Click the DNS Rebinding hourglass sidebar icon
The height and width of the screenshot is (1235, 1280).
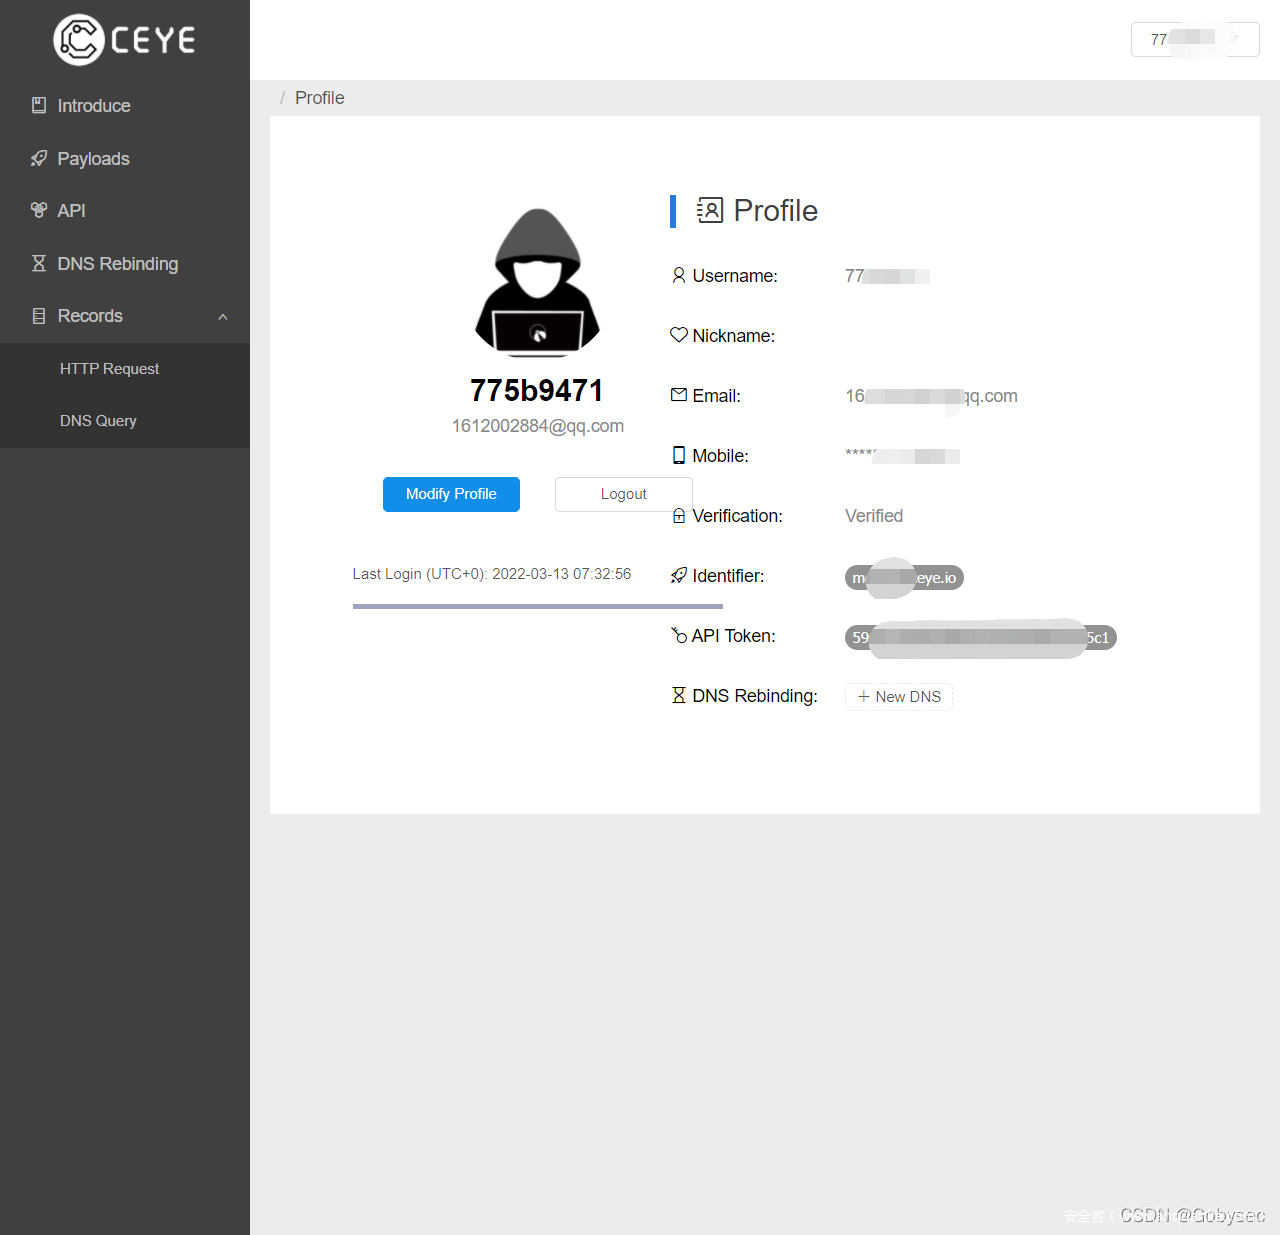click(39, 263)
